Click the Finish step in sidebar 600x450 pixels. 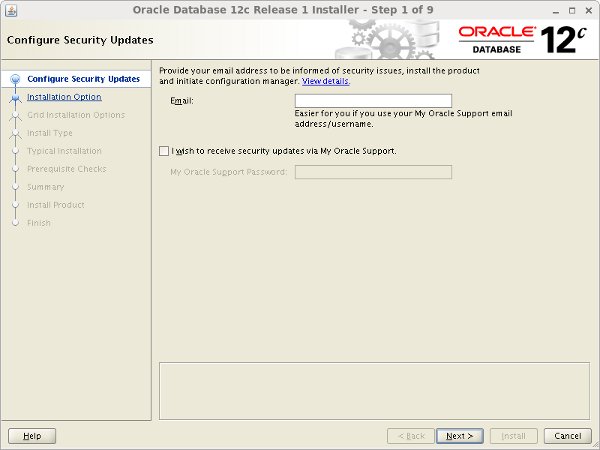(x=39, y=223)
